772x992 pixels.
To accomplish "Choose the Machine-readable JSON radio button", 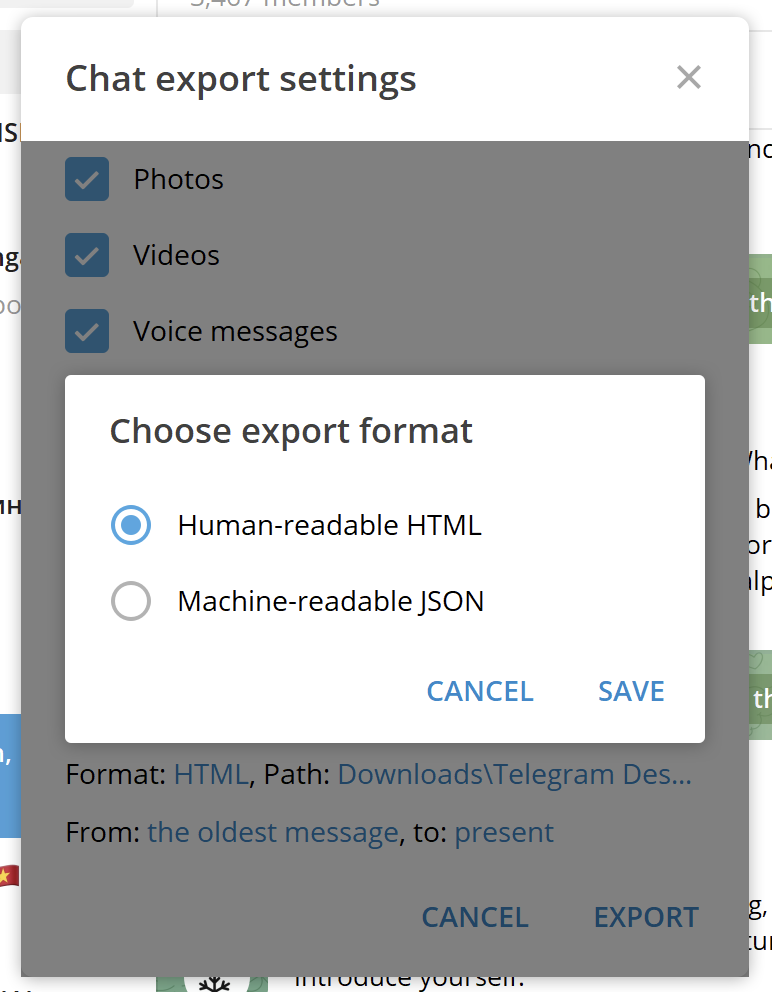I will click(131, 601).
